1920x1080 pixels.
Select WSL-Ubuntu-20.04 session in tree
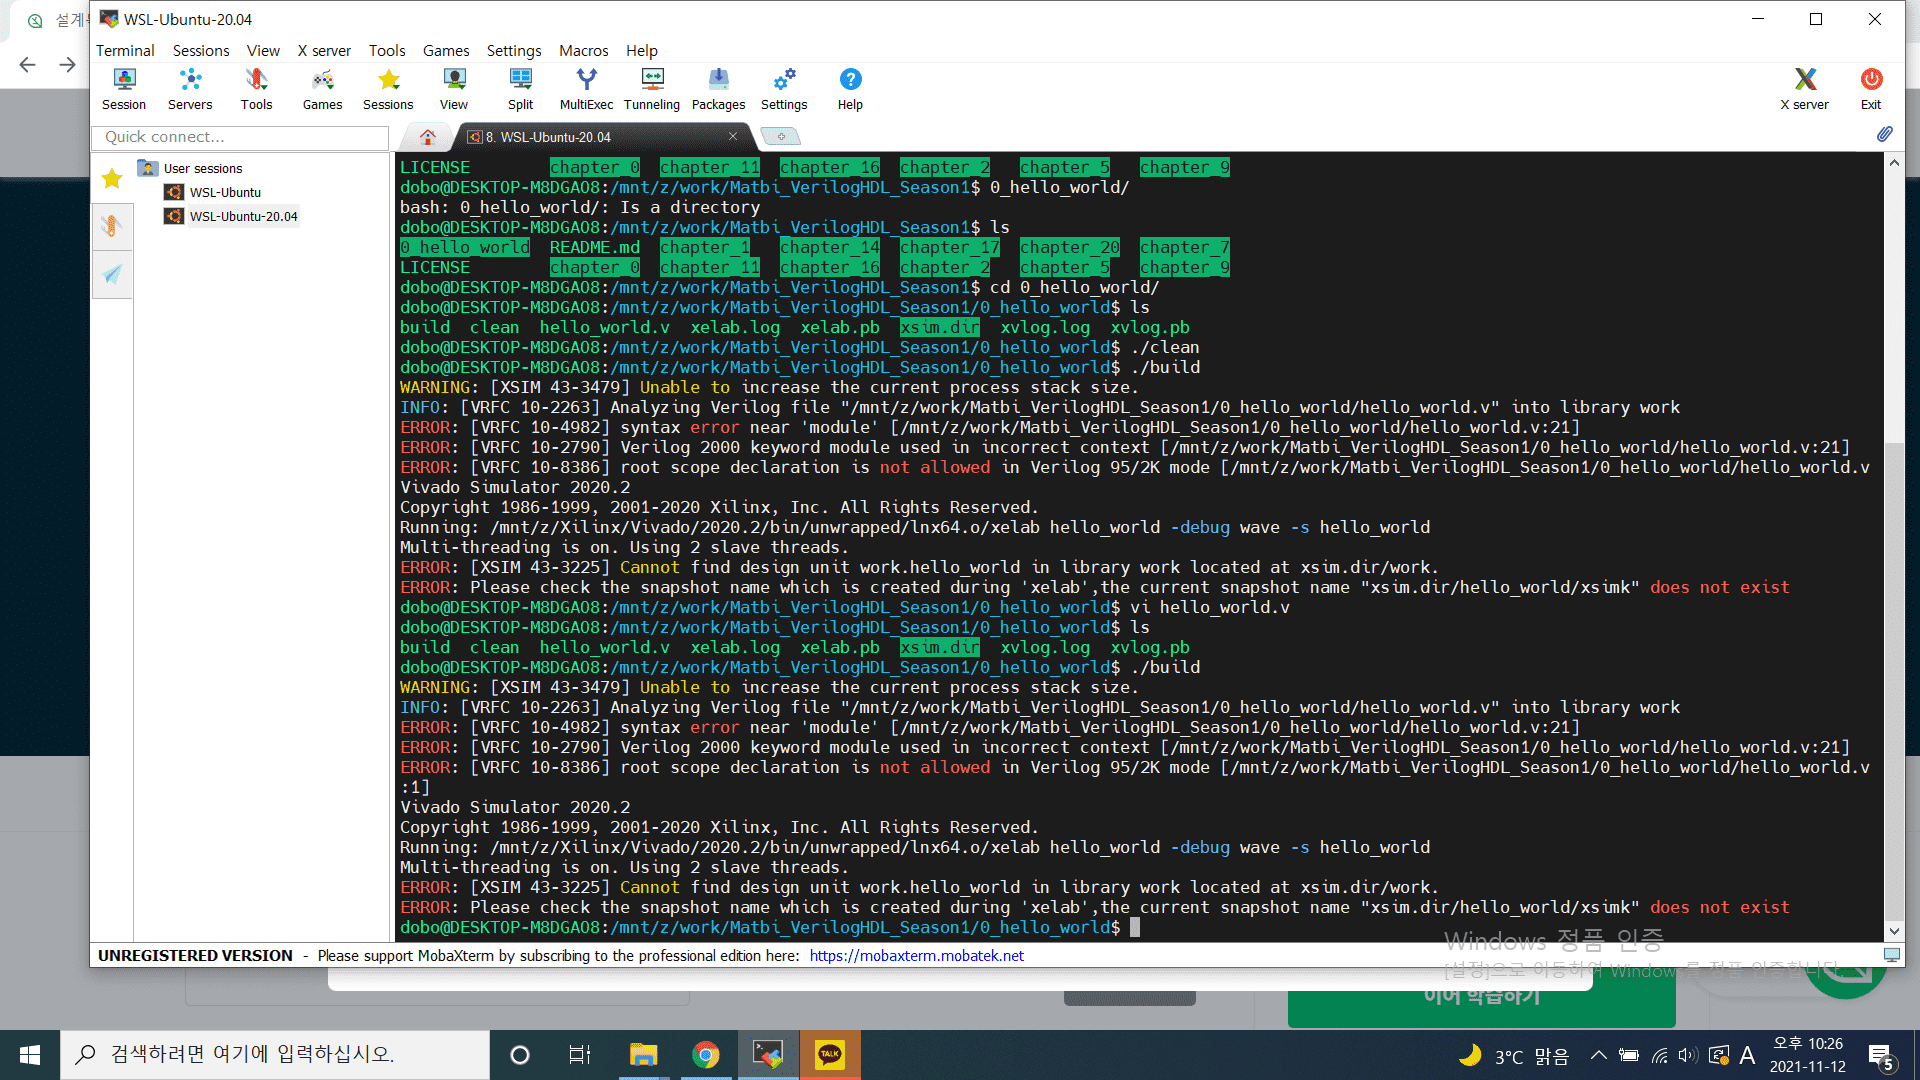point(243,216)
